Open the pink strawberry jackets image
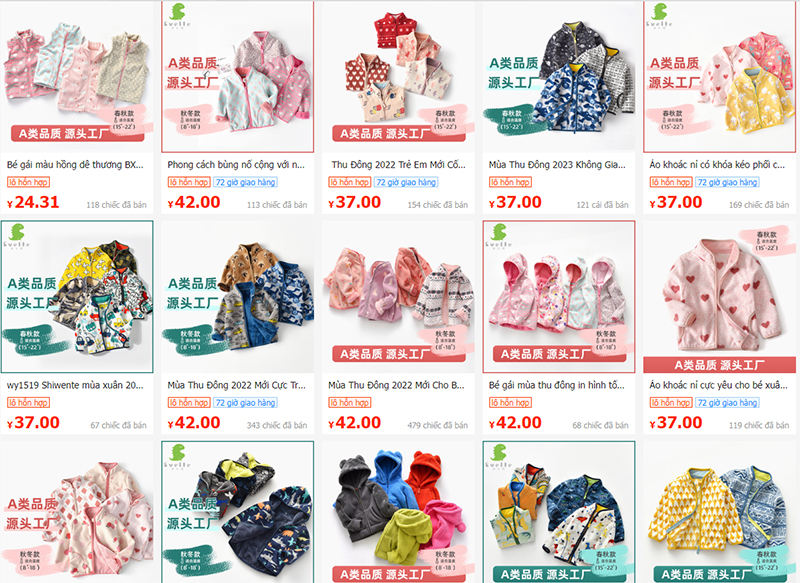This screenshot has height=583, width=800. [77, 512]
